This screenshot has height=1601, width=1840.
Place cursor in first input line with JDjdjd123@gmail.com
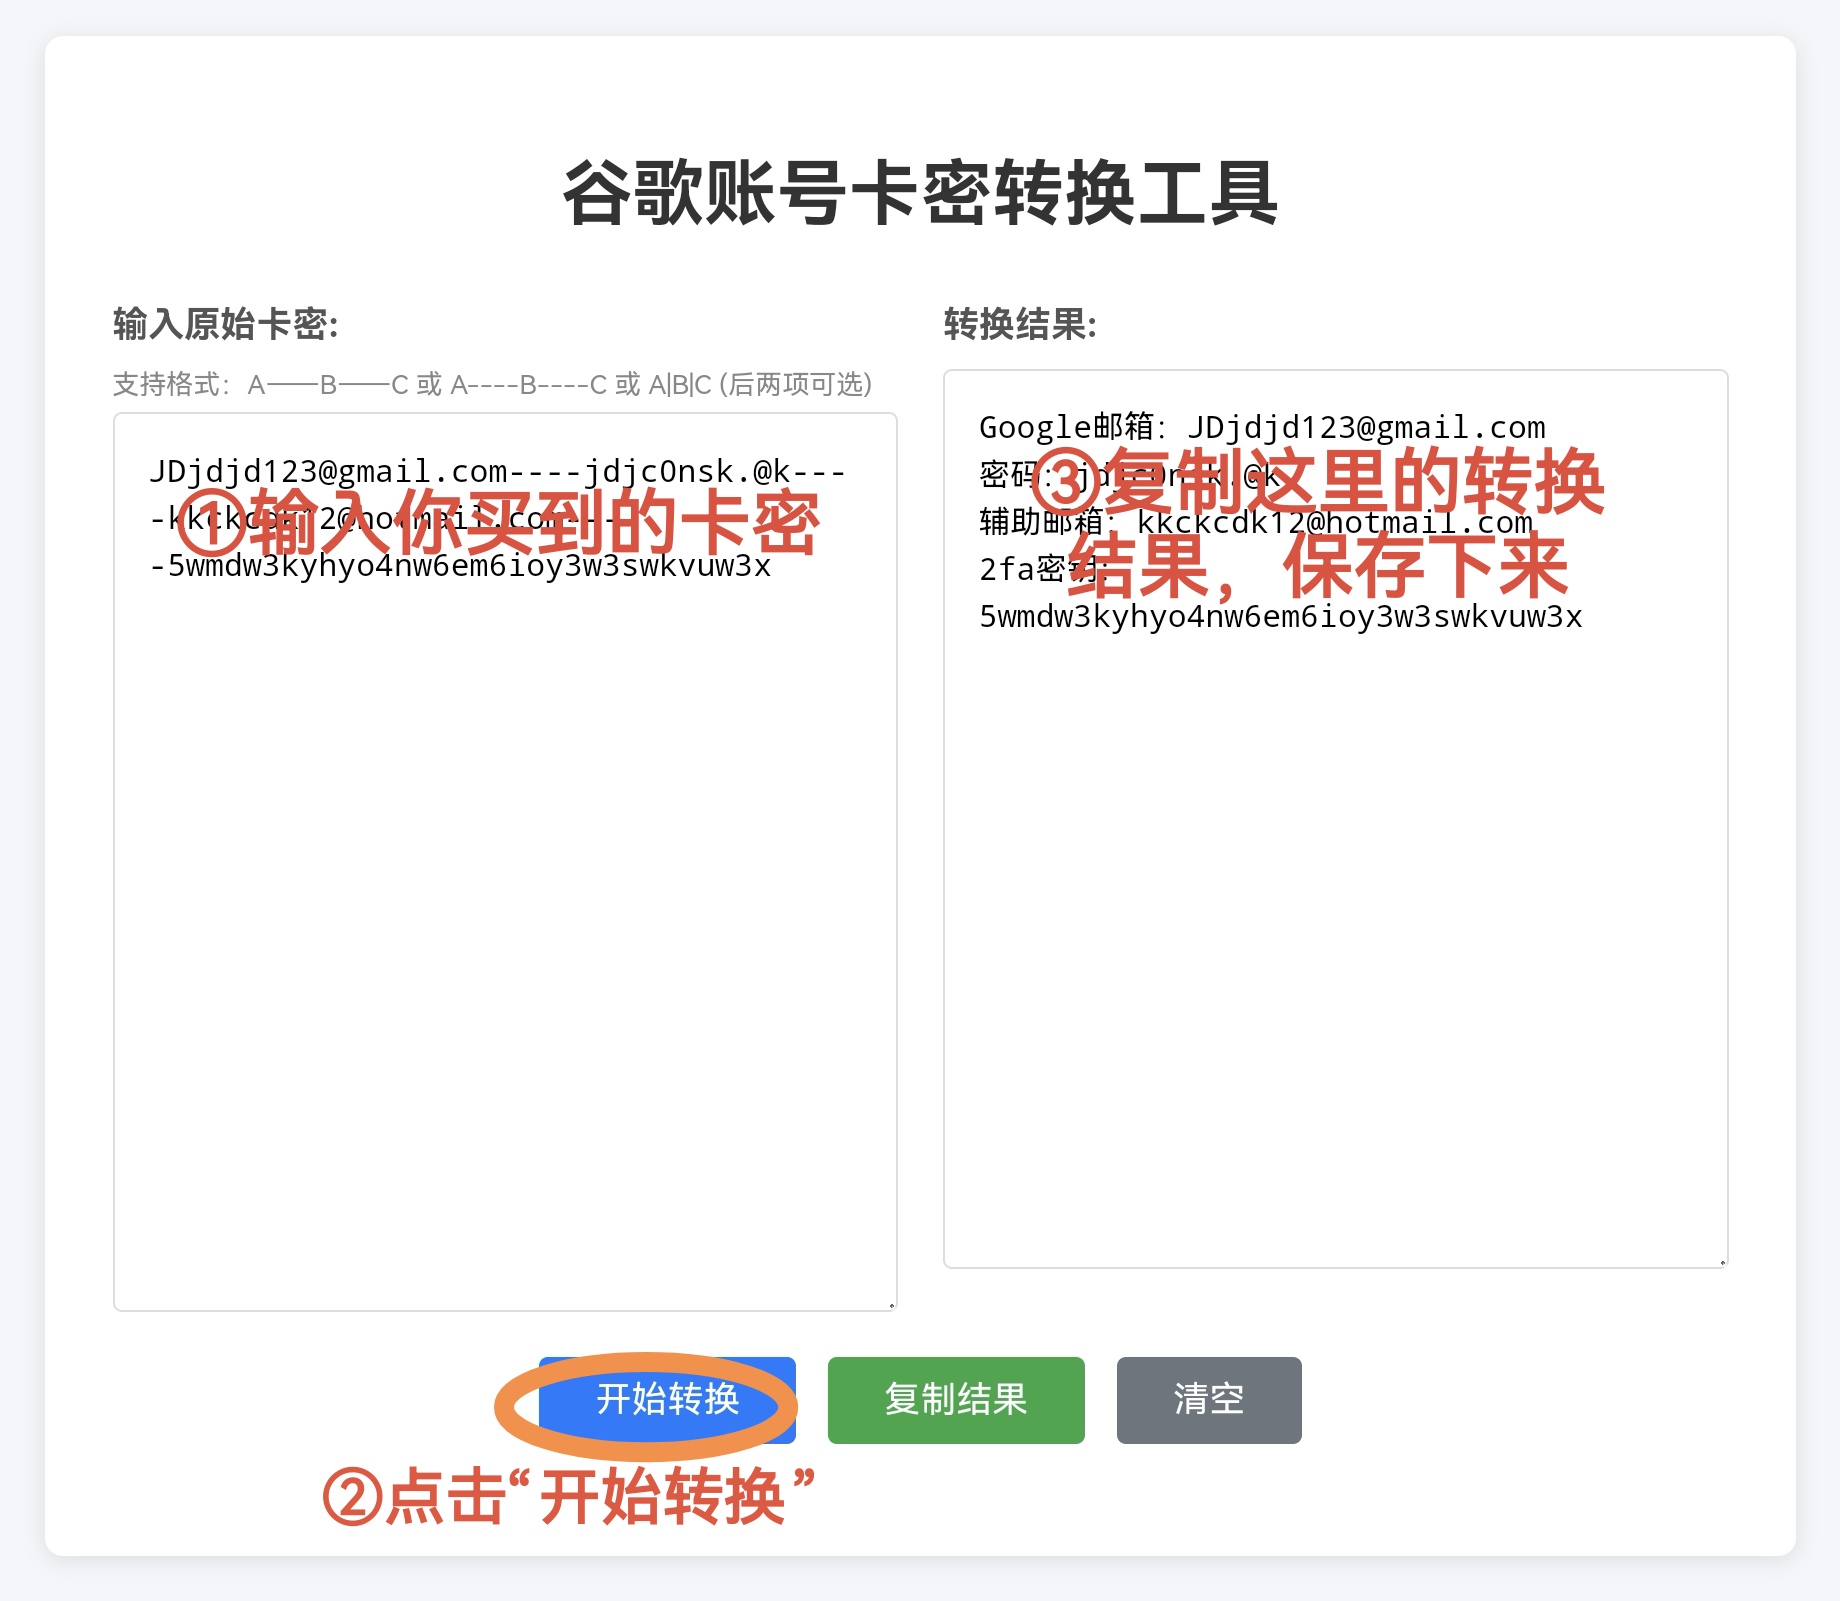[330, 471]
